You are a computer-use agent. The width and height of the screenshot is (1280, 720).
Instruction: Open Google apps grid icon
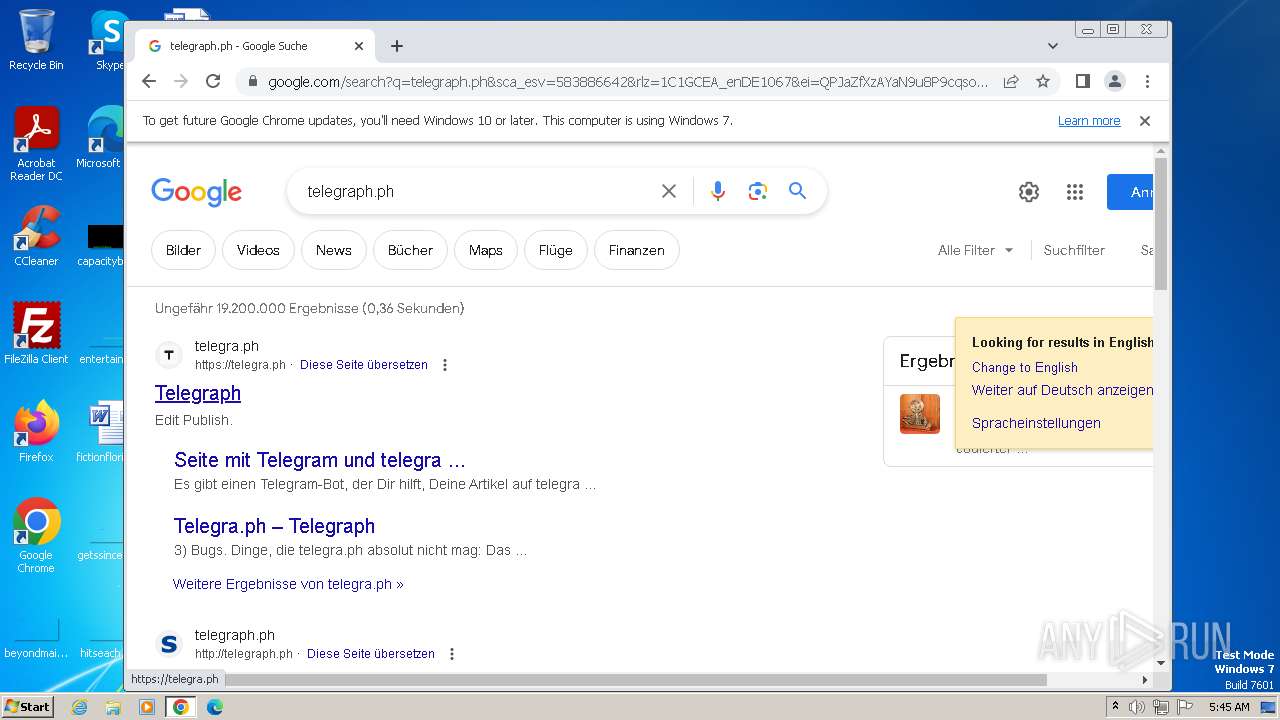pyautogui.click(x=1075, y=192)
